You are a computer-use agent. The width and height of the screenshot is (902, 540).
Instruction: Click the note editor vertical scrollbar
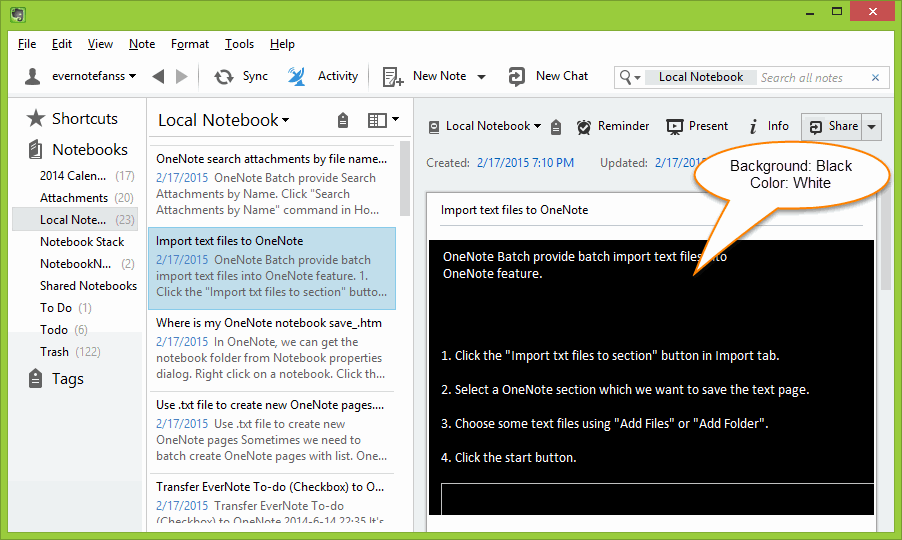pyautogui.click(x=886, y=242)
